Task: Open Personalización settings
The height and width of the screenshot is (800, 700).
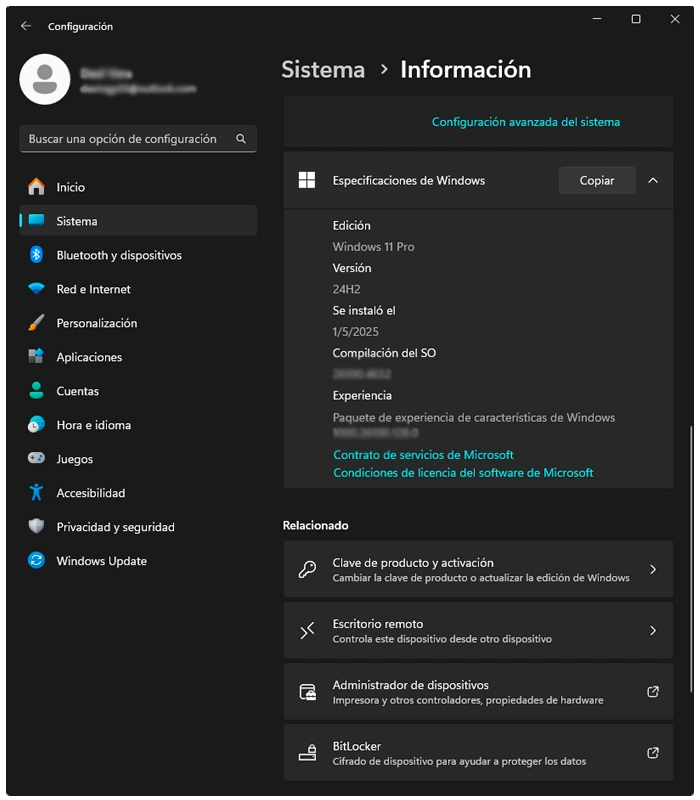Action: click(138, 323)
